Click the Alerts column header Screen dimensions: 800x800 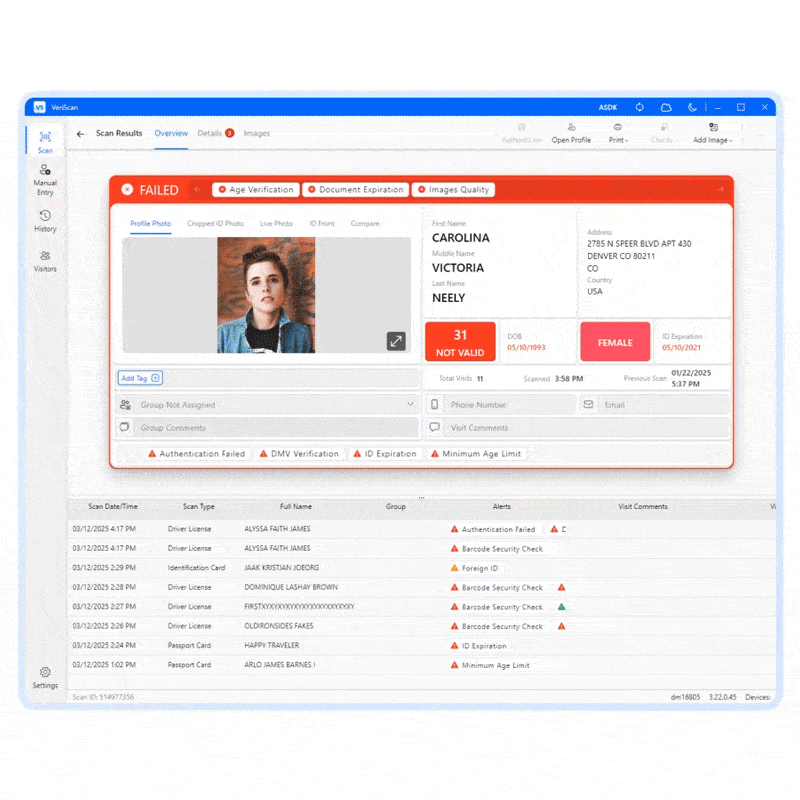pos(502,507)
